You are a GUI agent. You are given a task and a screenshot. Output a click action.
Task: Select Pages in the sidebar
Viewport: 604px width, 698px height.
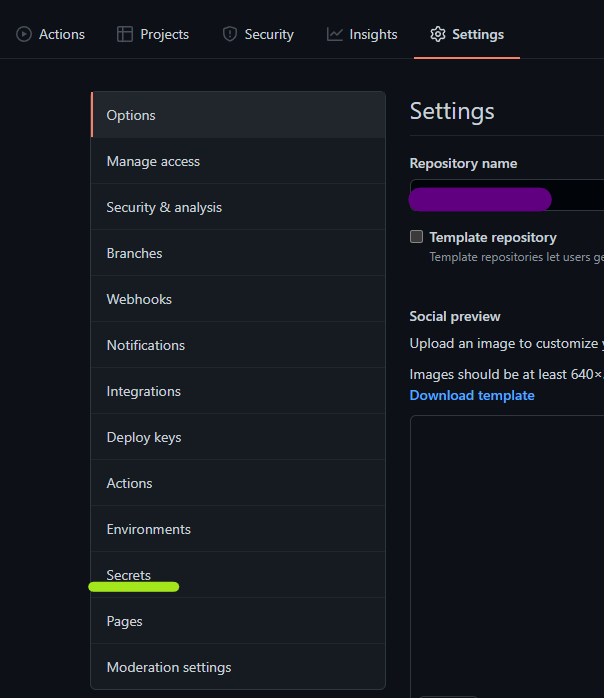pos(125,621)
